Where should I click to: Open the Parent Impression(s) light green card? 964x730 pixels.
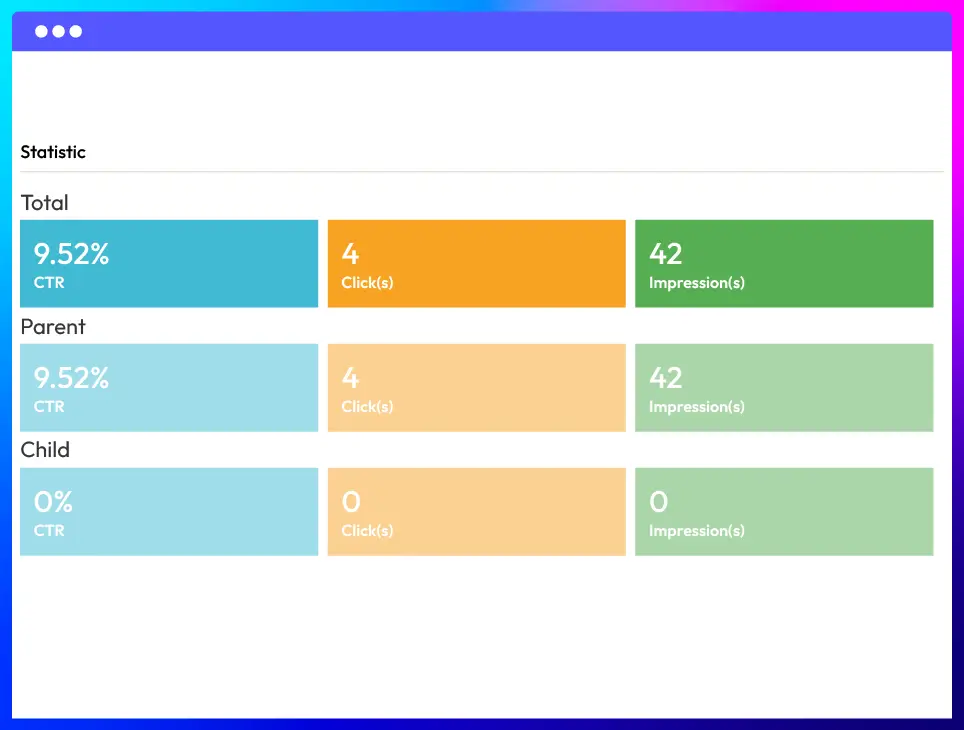pos(784,388)
